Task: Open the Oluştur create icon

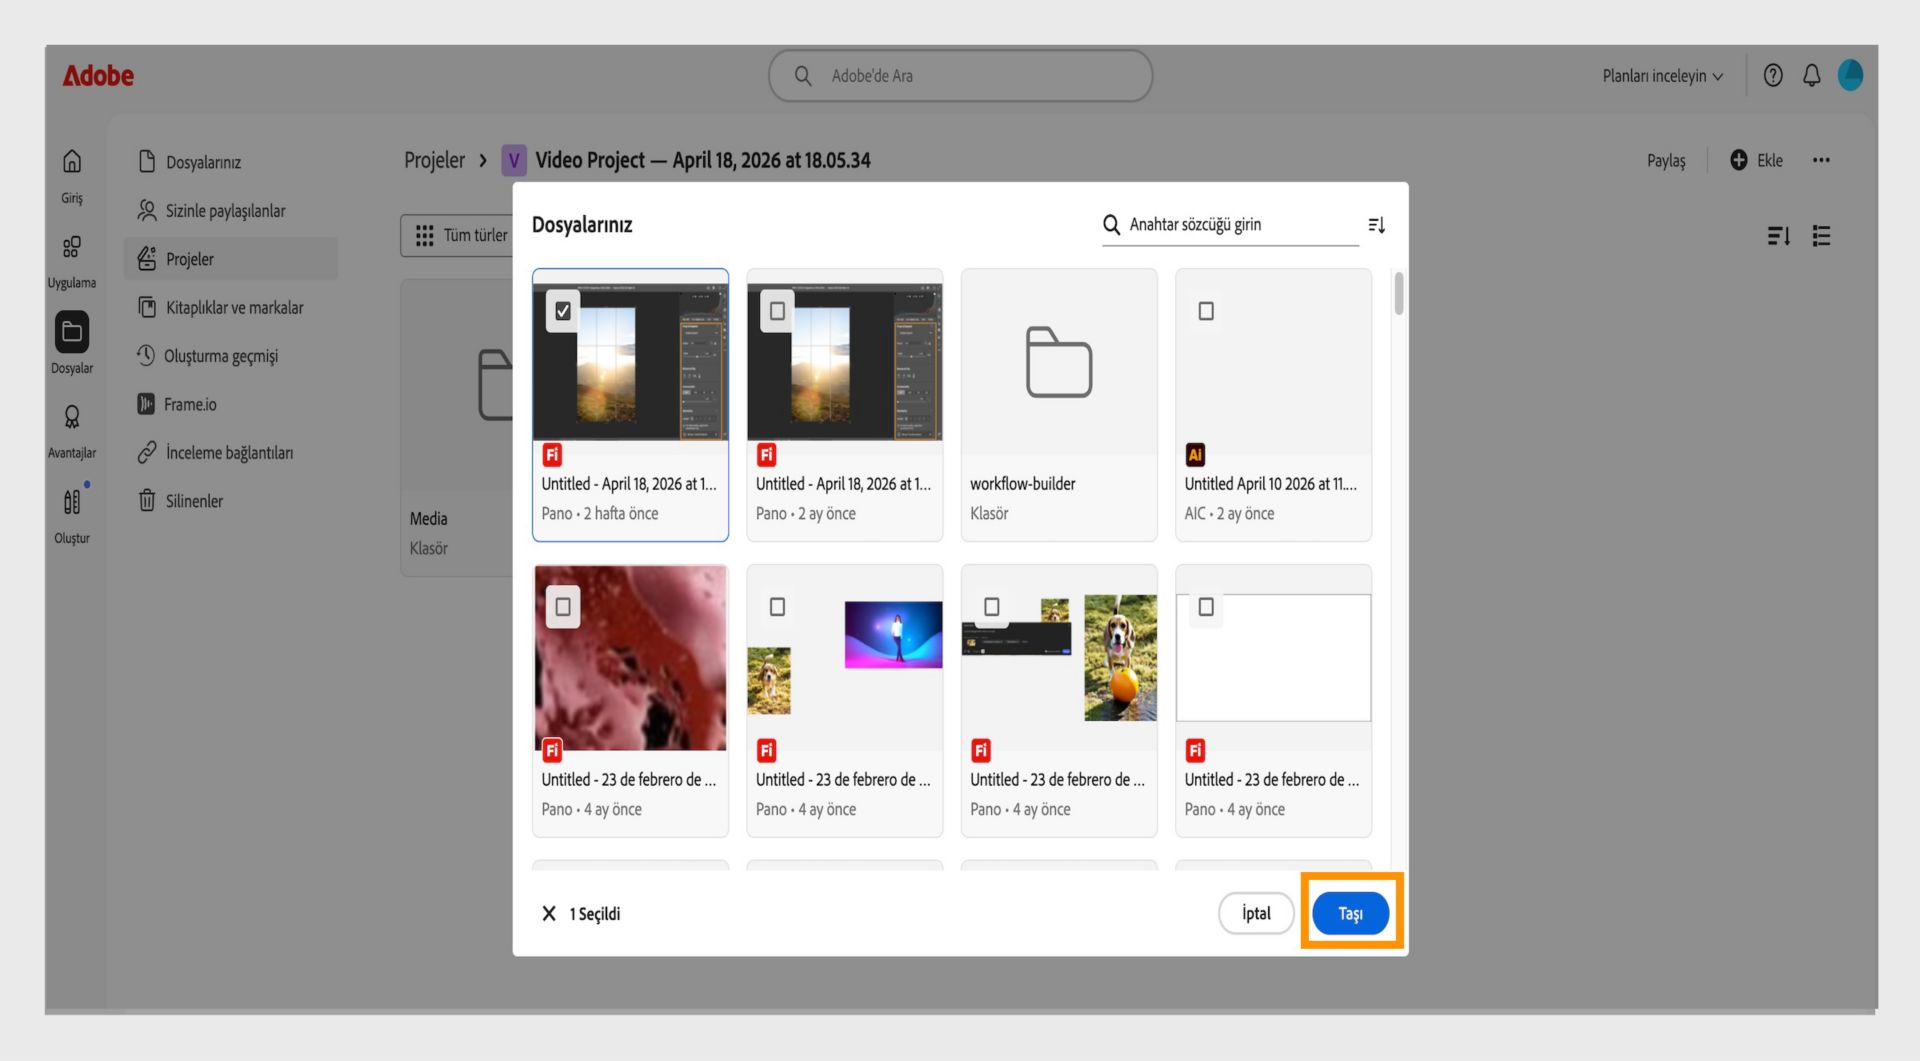Action: coord(72,502)
